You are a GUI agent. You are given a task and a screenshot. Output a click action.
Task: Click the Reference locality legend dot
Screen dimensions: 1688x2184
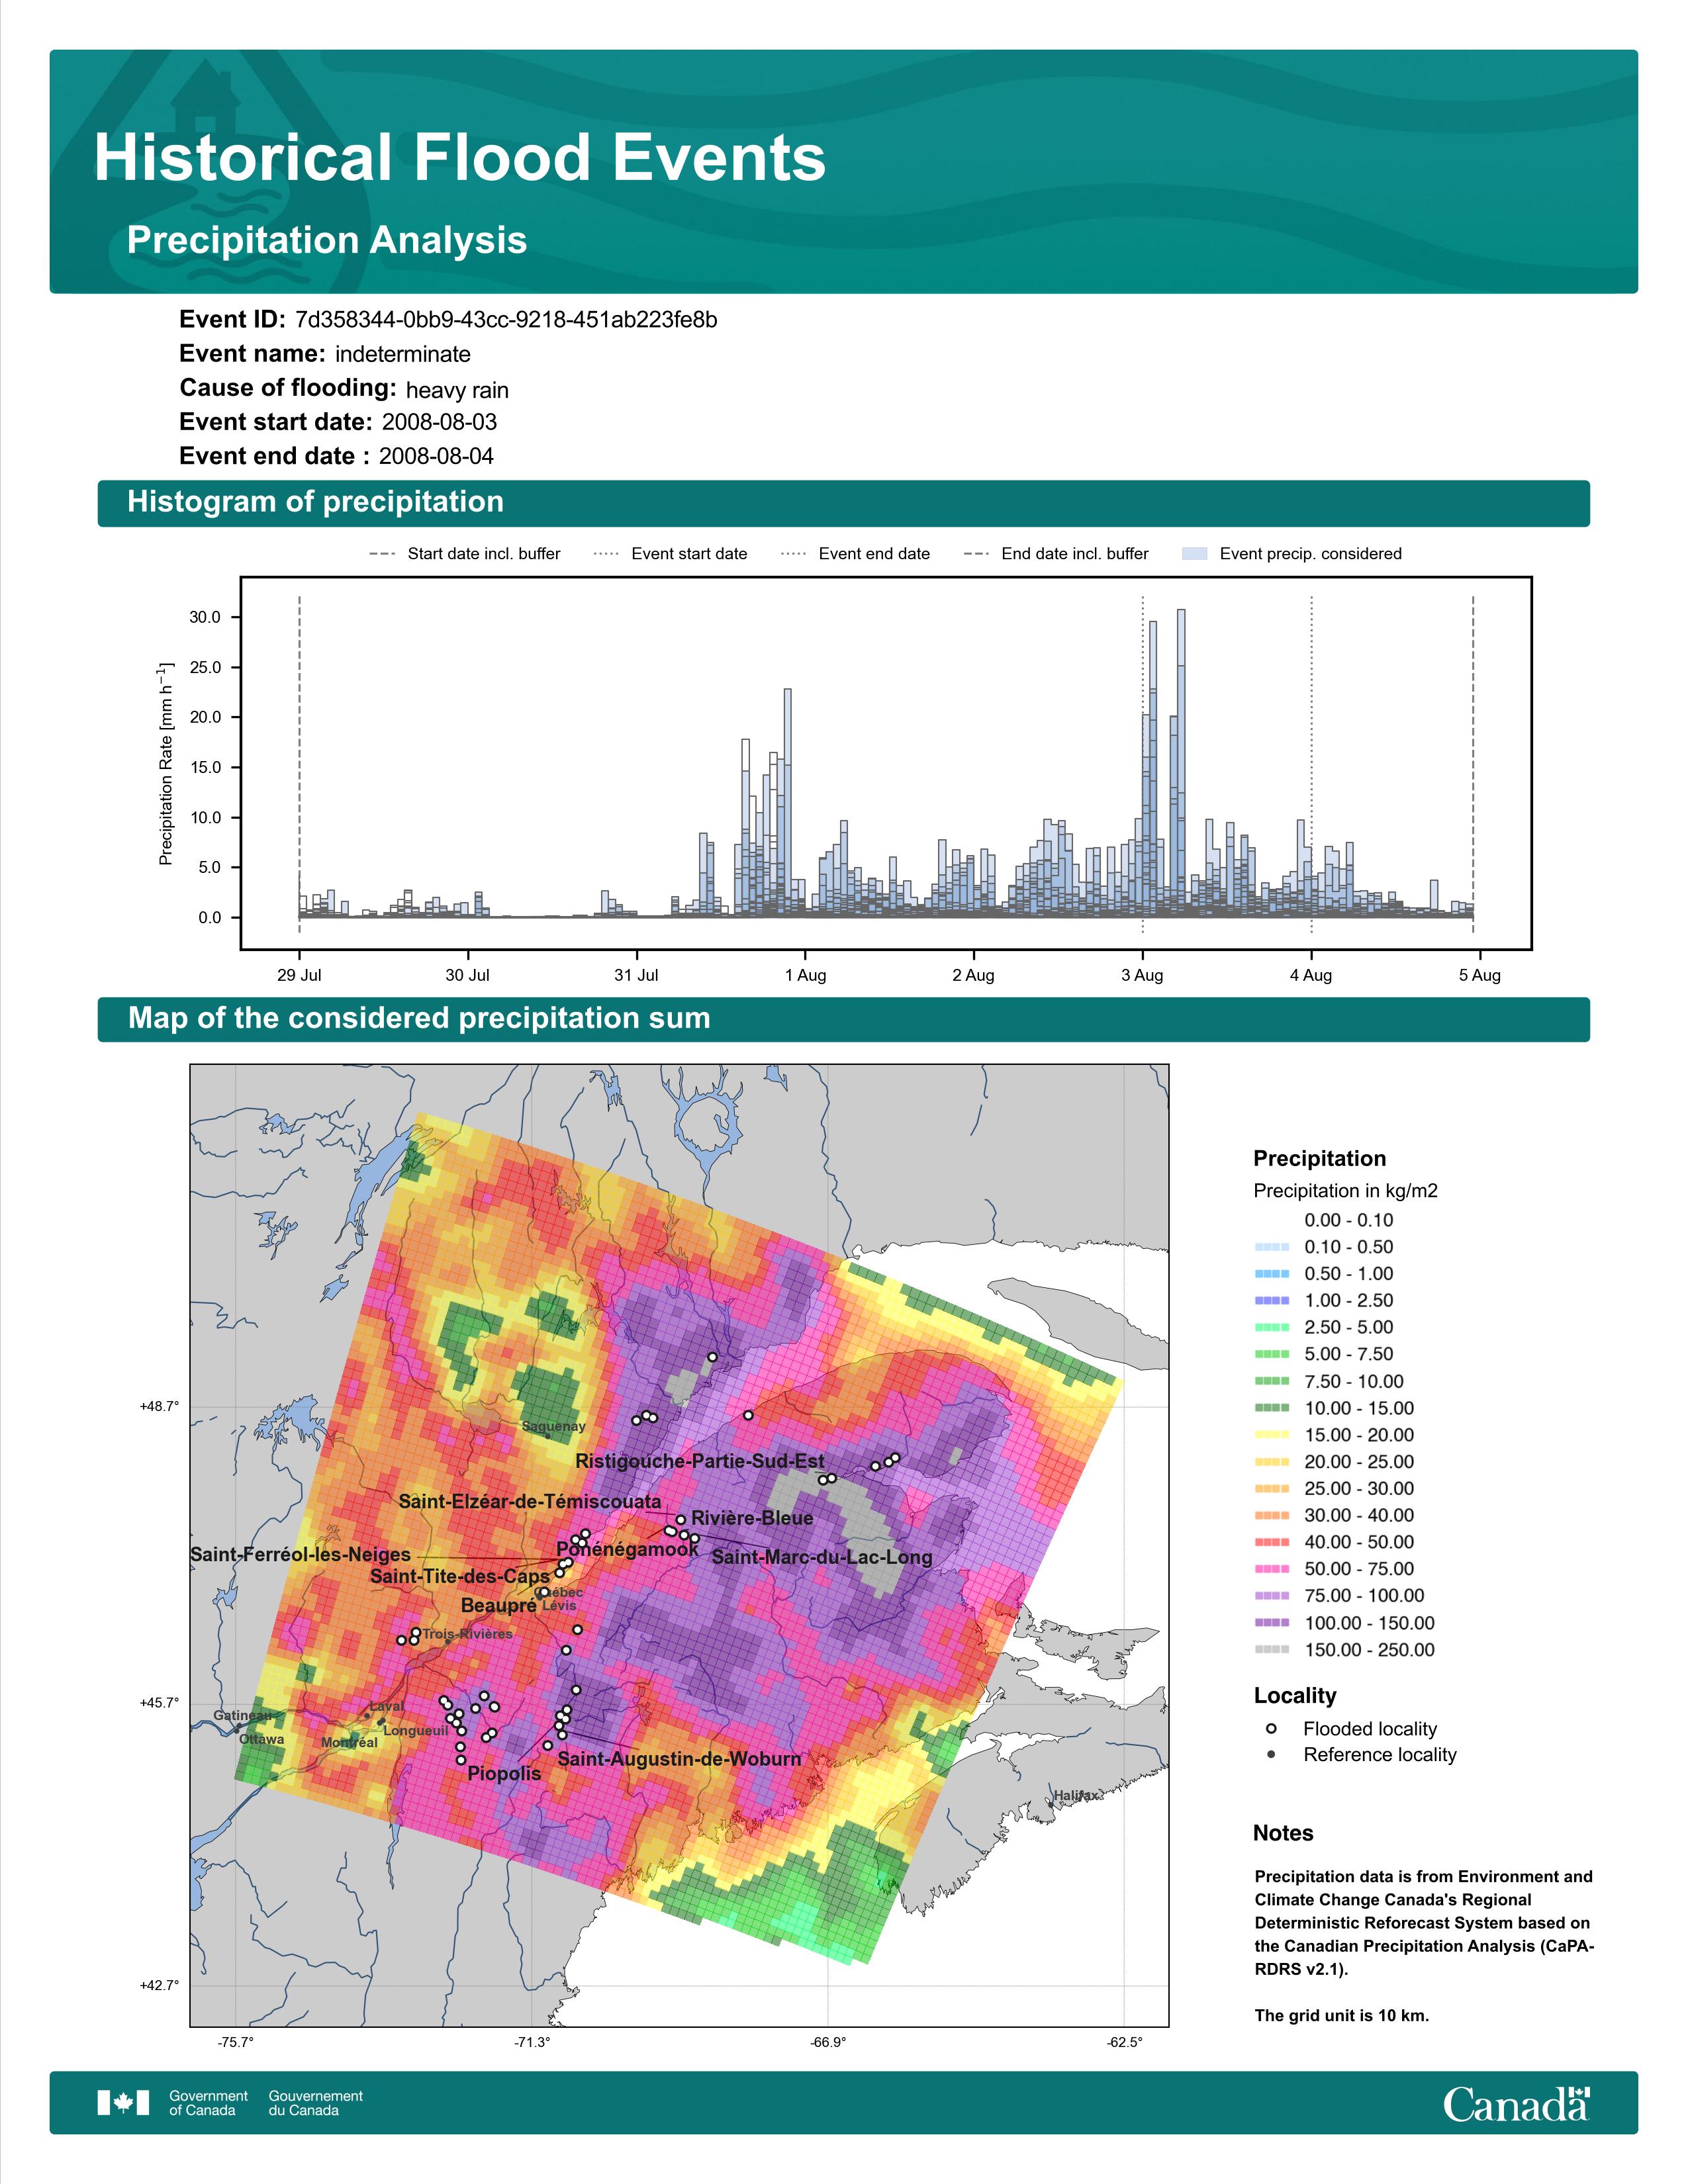[1271, 1755]
